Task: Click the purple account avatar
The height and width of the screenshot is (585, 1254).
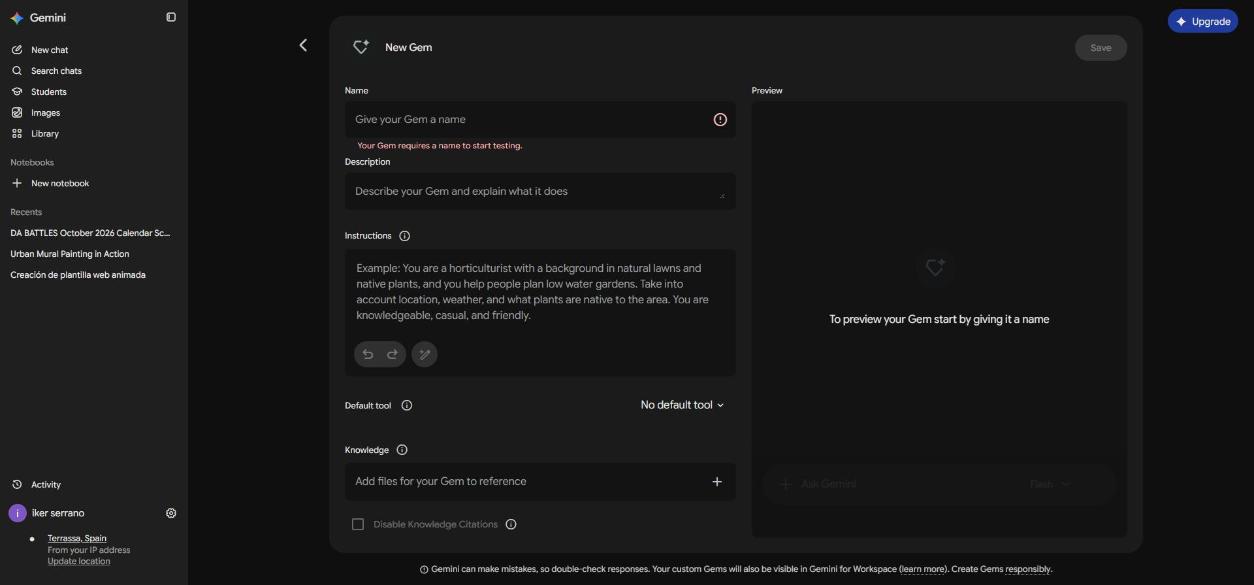Action: [17, 513]
